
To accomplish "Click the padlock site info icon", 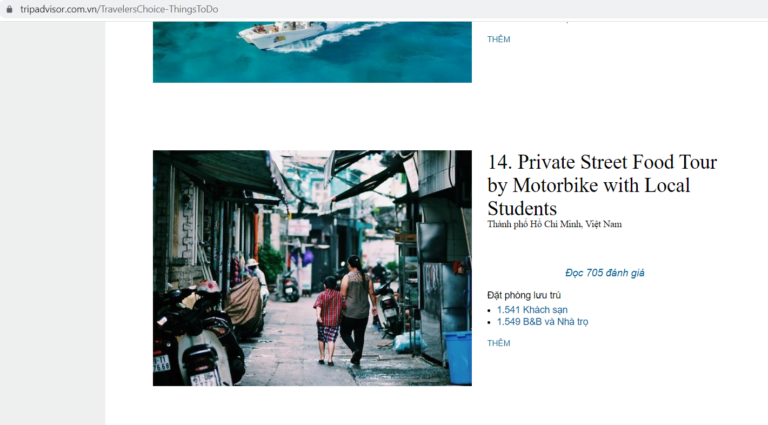I will pos(9,9).
